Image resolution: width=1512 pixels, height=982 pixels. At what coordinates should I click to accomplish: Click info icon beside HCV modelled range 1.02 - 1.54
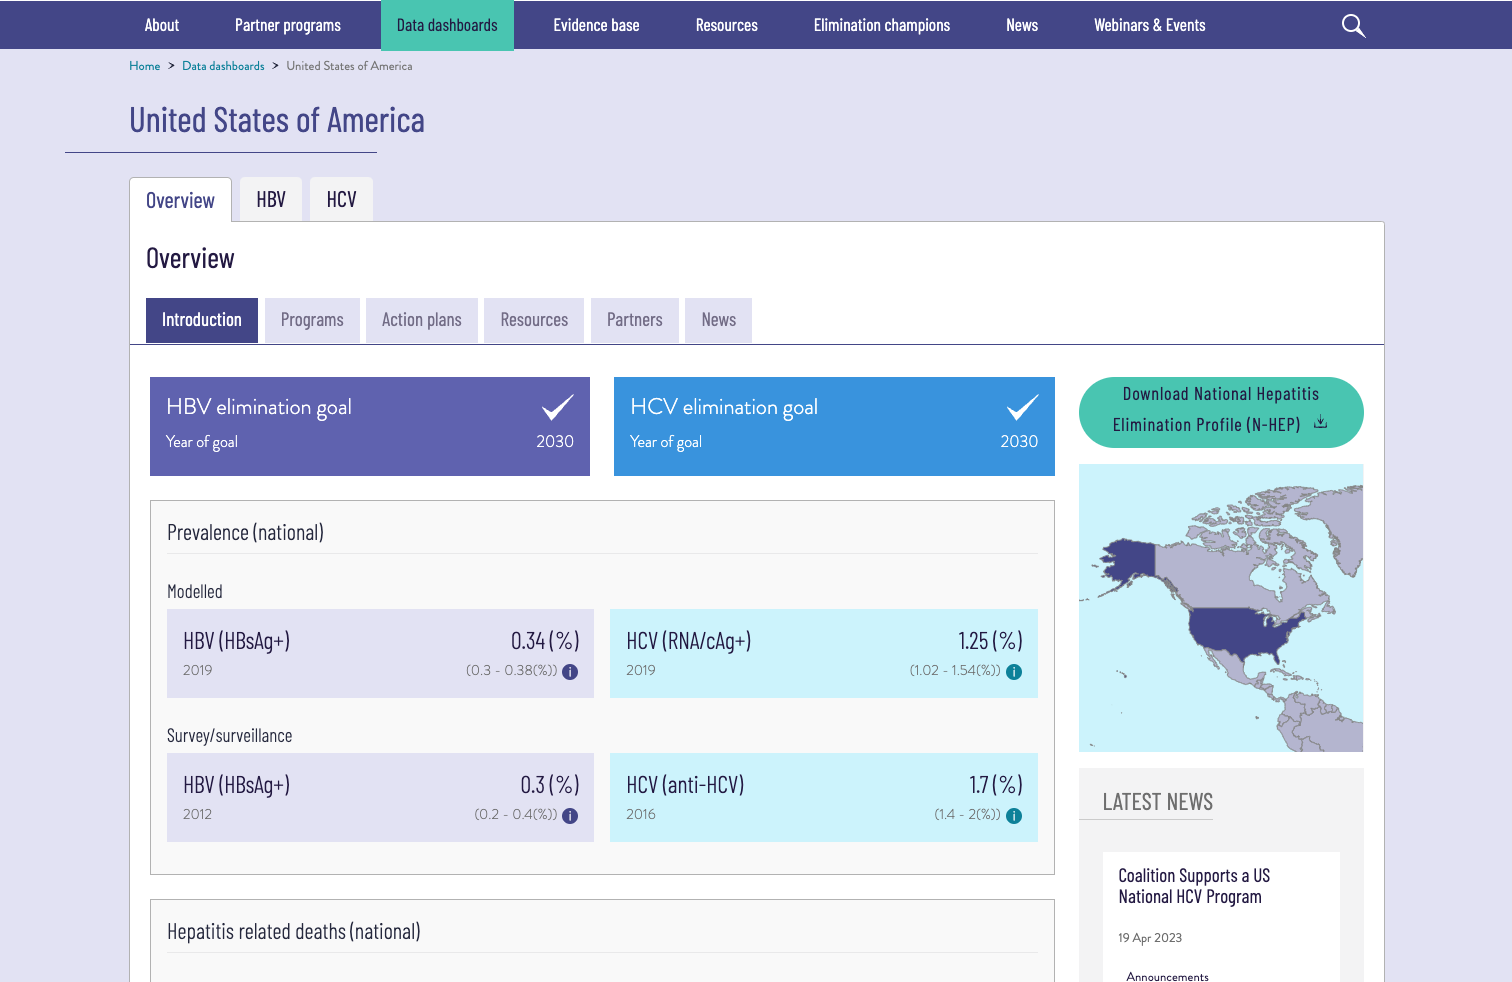click(x=1014, y=672)
